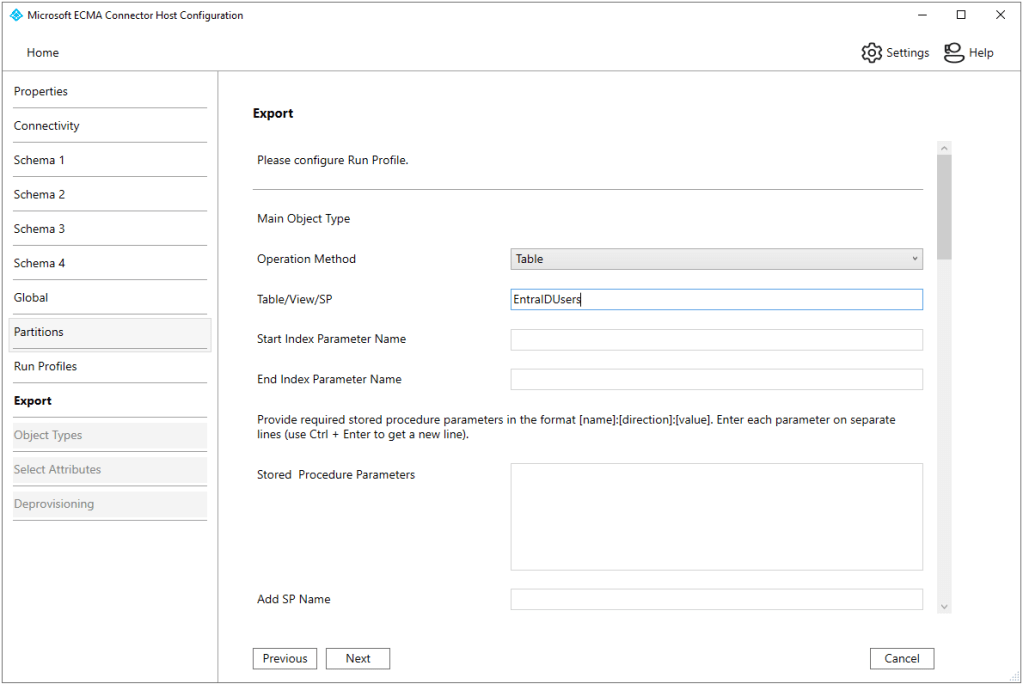Click the Settings gear icon
Screen dimensions: 1023x684
871,53
